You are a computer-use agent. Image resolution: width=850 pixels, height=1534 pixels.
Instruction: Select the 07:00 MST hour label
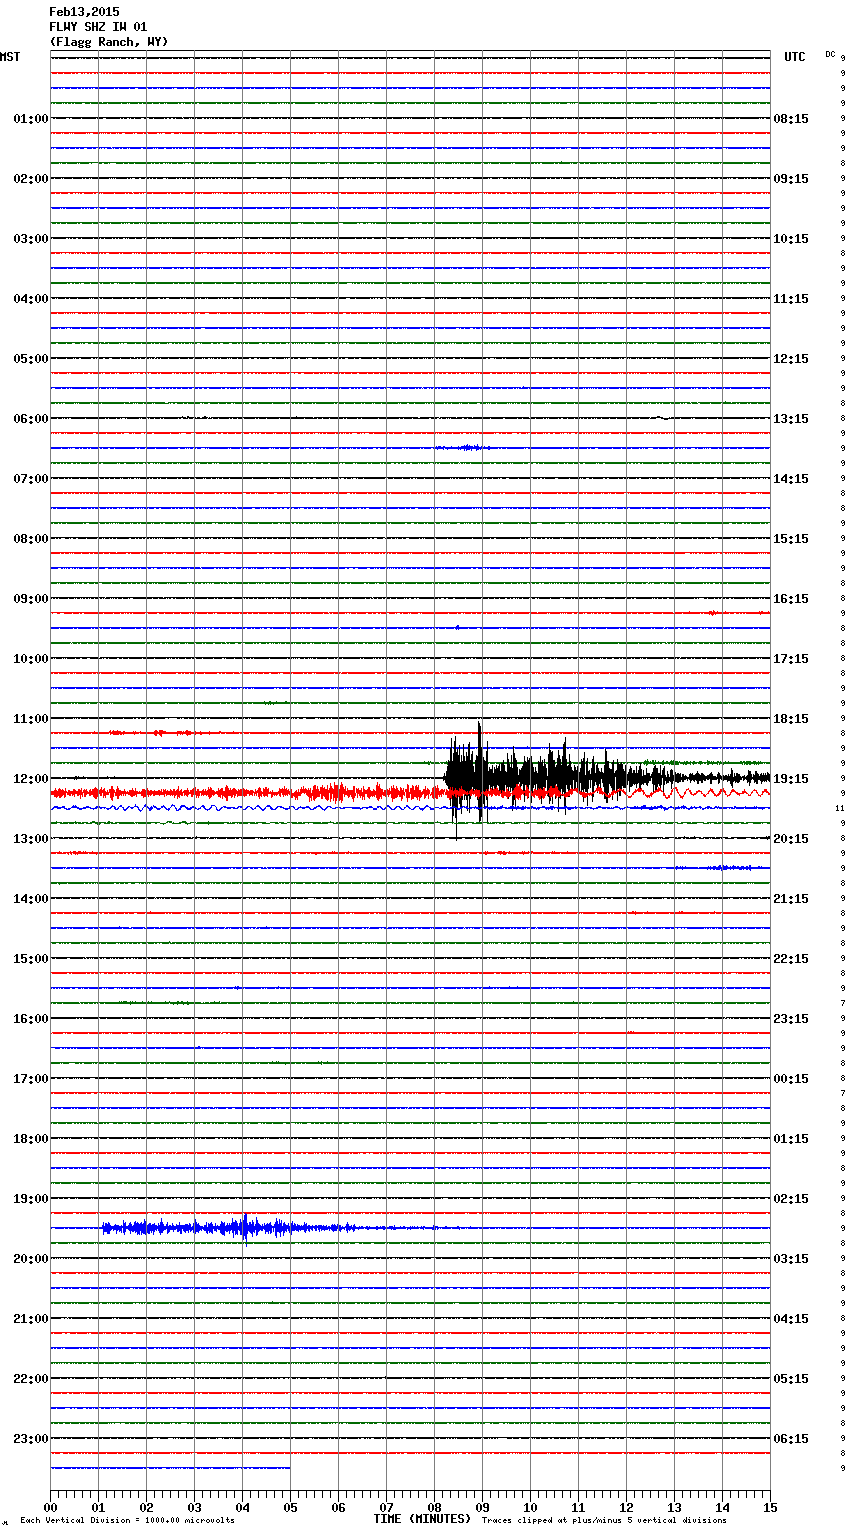click(x=31, y=479)
